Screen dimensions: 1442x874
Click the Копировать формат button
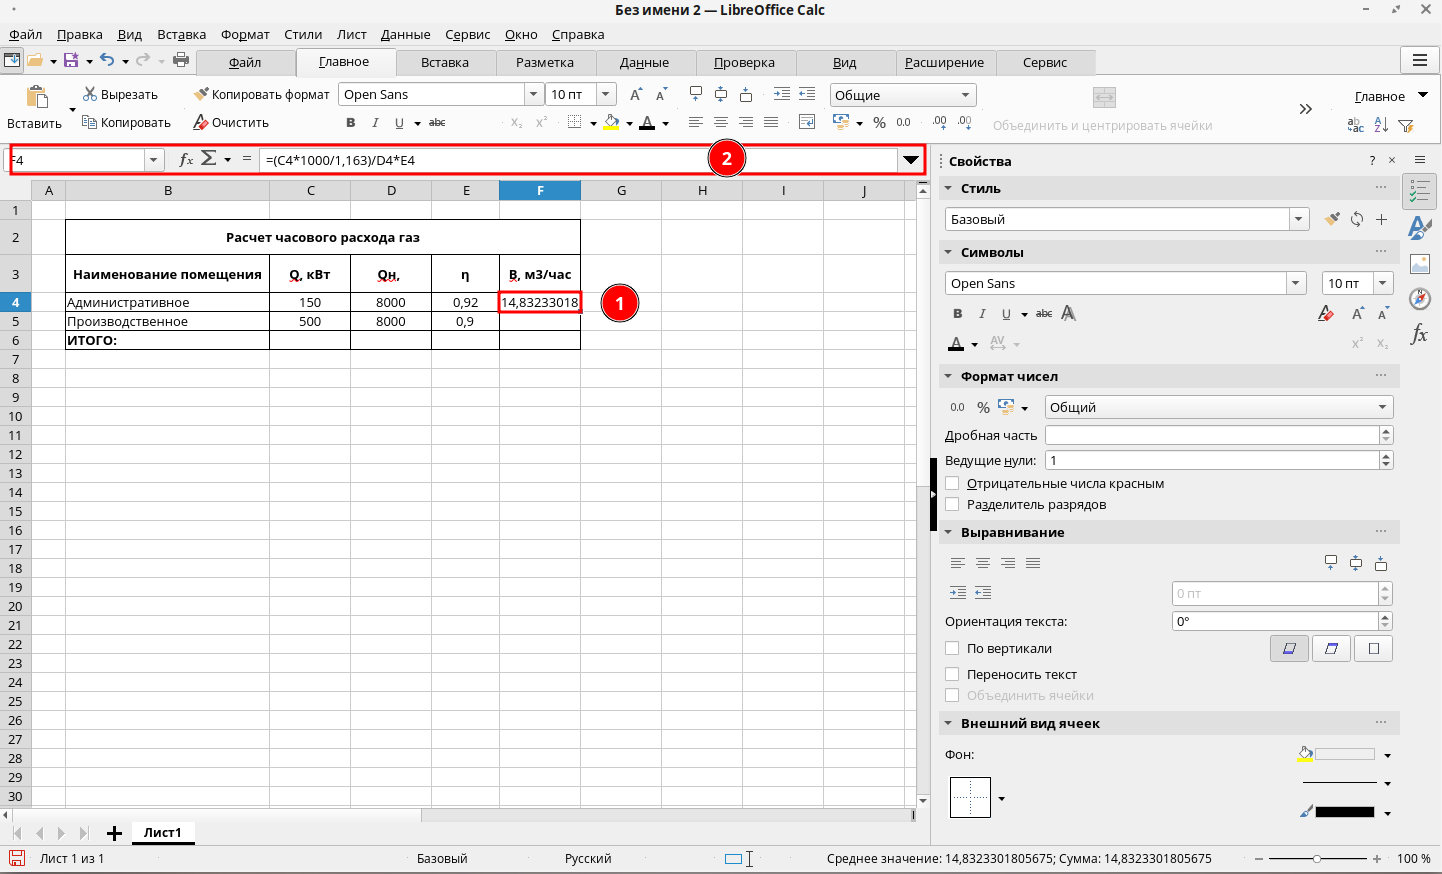pos(261,94)
